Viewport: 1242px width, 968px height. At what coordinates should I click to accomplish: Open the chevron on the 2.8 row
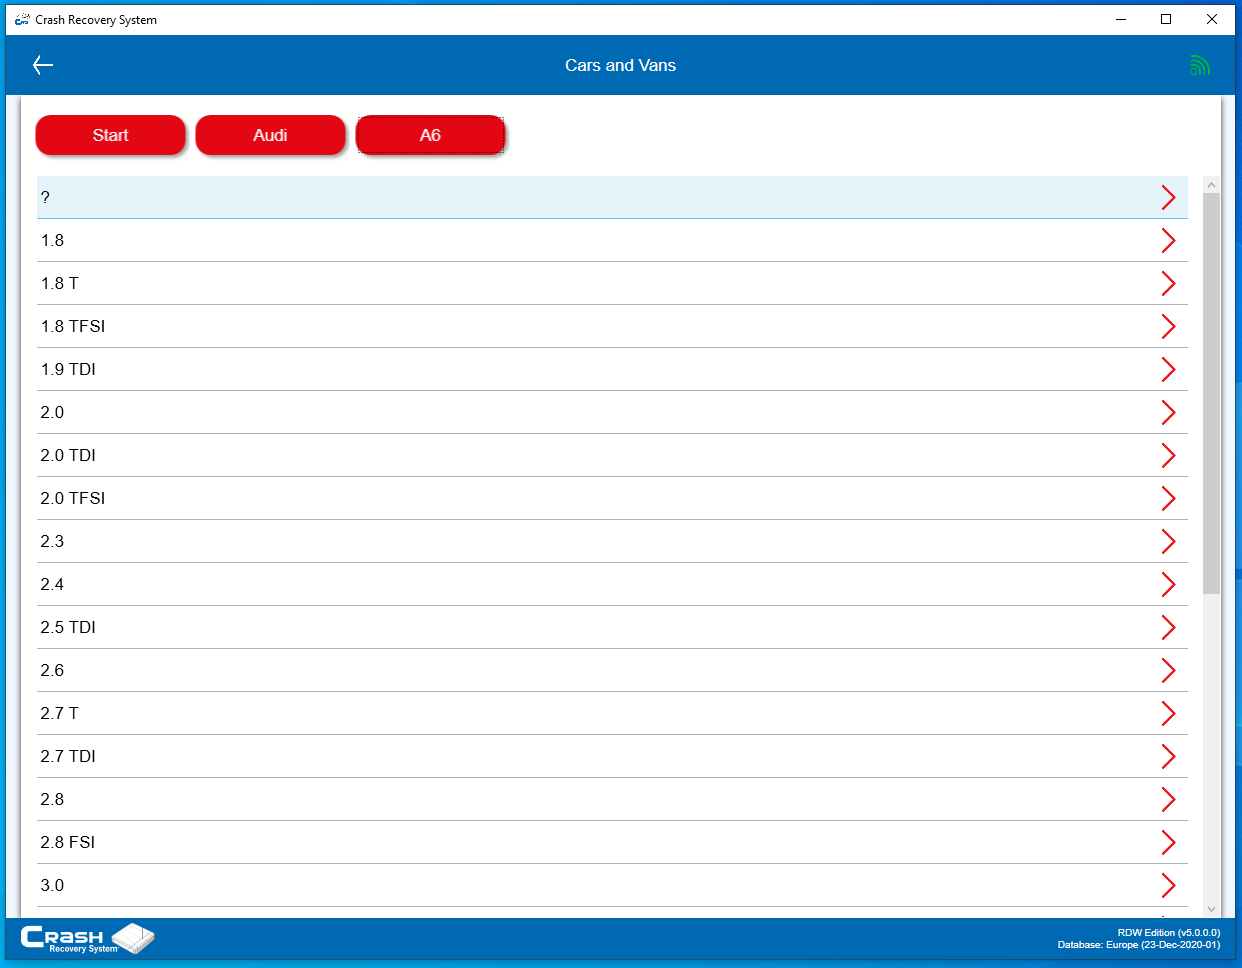coord(1168,799)
